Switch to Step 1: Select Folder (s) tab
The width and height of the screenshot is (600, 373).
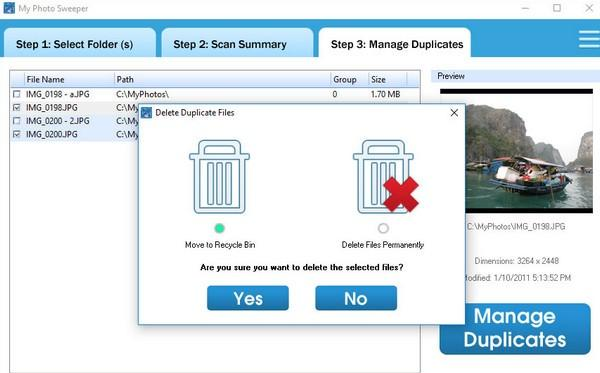coord(80,43)
